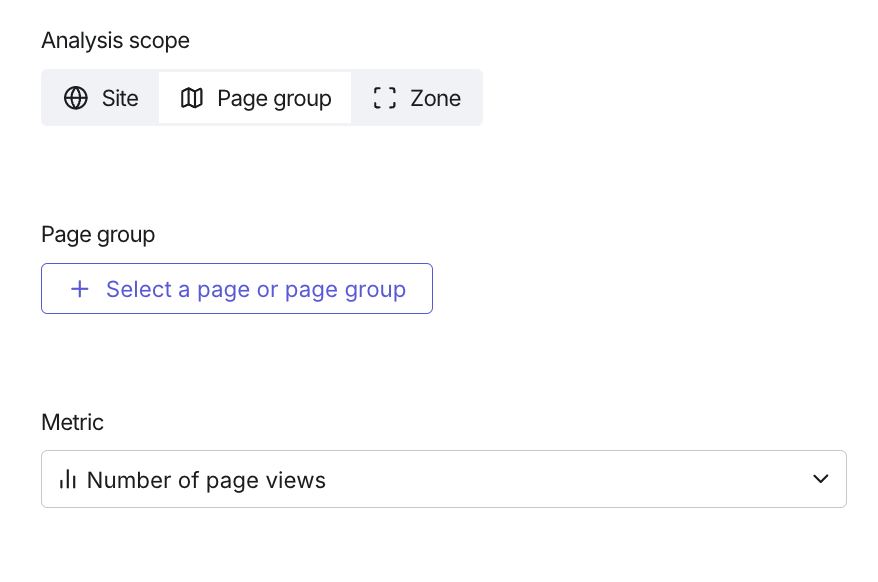Open the Number of page views selector
The height and width of the screenshot is (582, 878).
[x=444, y=479]
